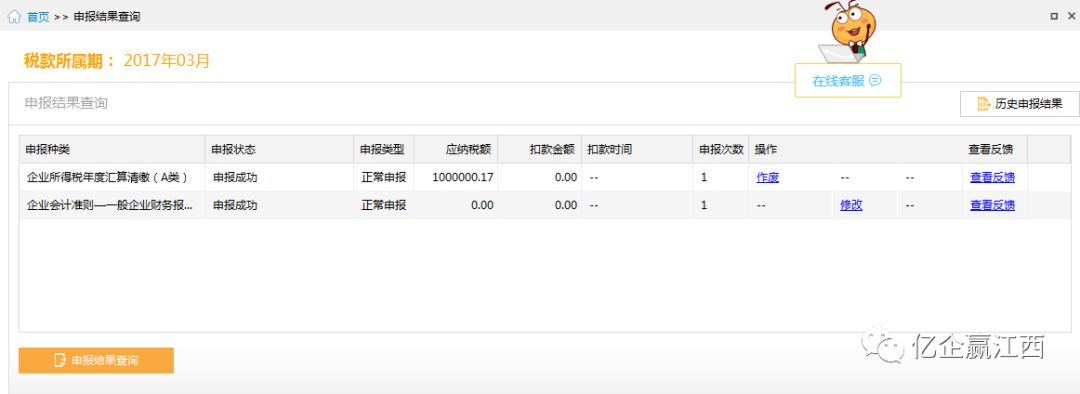
Task: Click the home icon in breadcrumb
Action: pos(14,17)
